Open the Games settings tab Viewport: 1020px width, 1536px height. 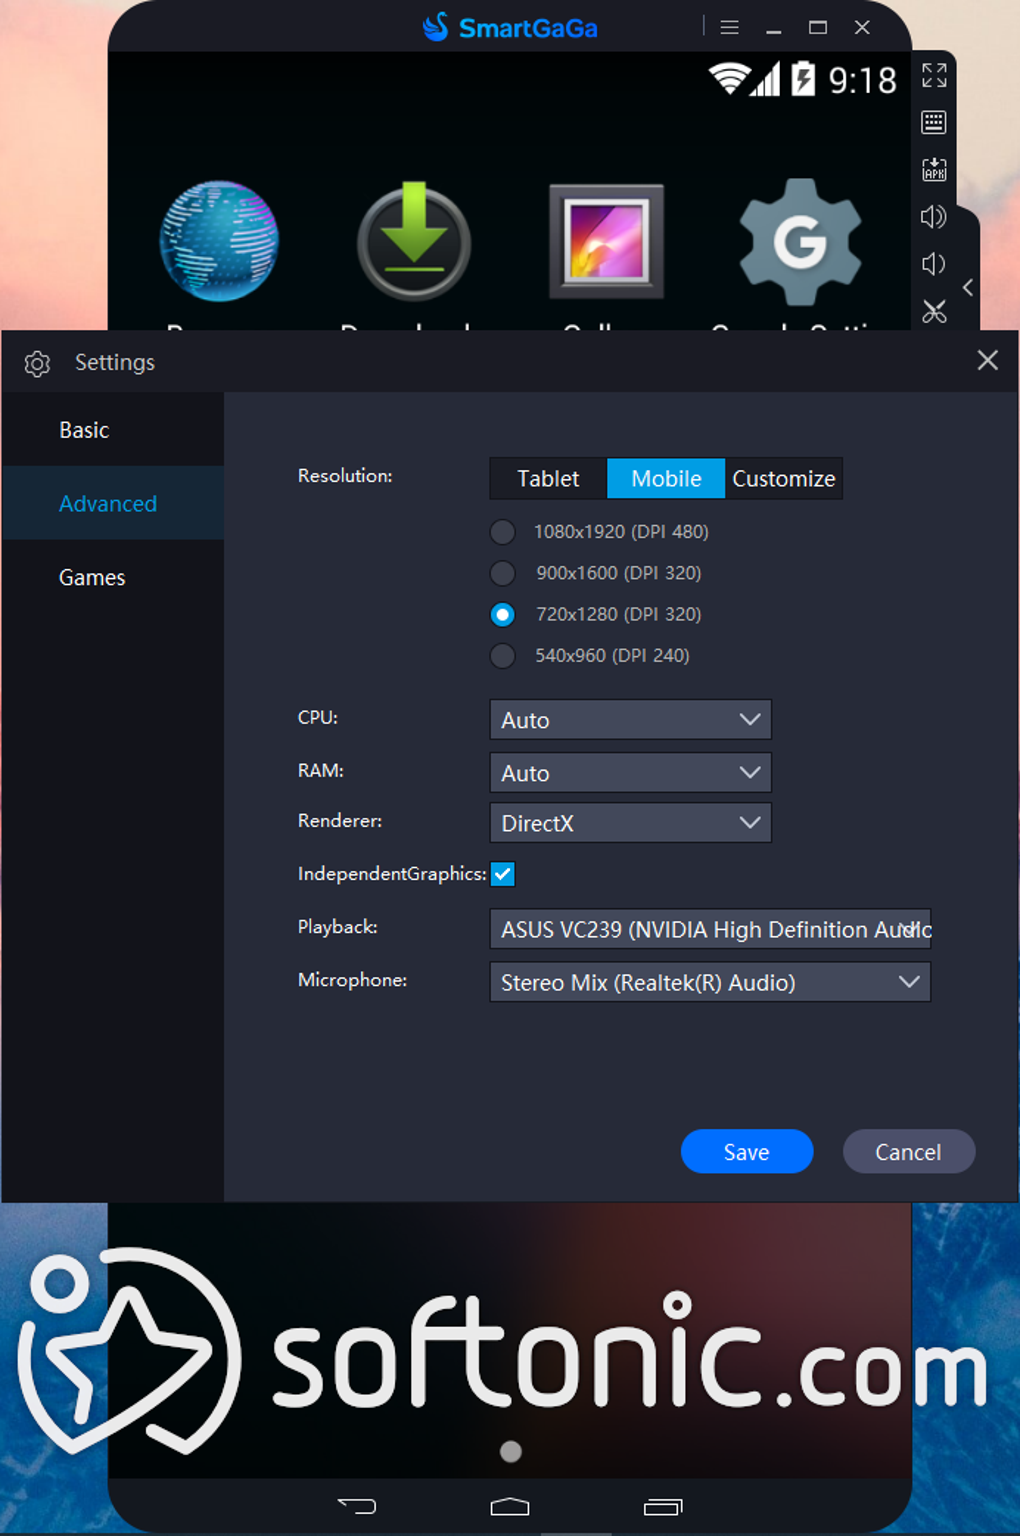tap(113, 577)
